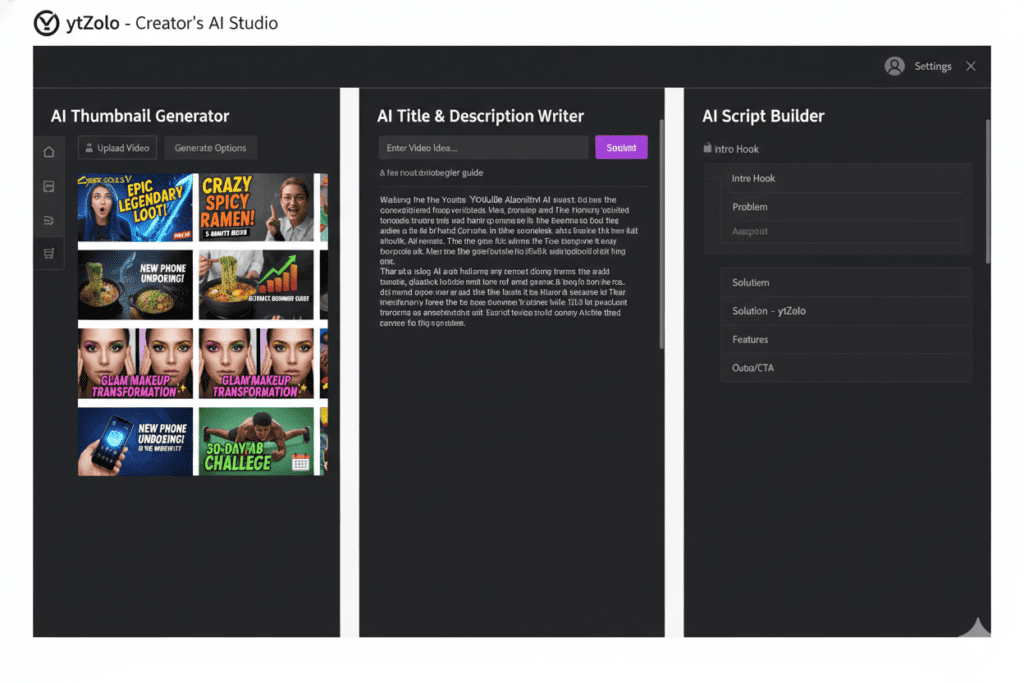Close the studio panel with the X
1024x683 pixels.
[971, 66]
